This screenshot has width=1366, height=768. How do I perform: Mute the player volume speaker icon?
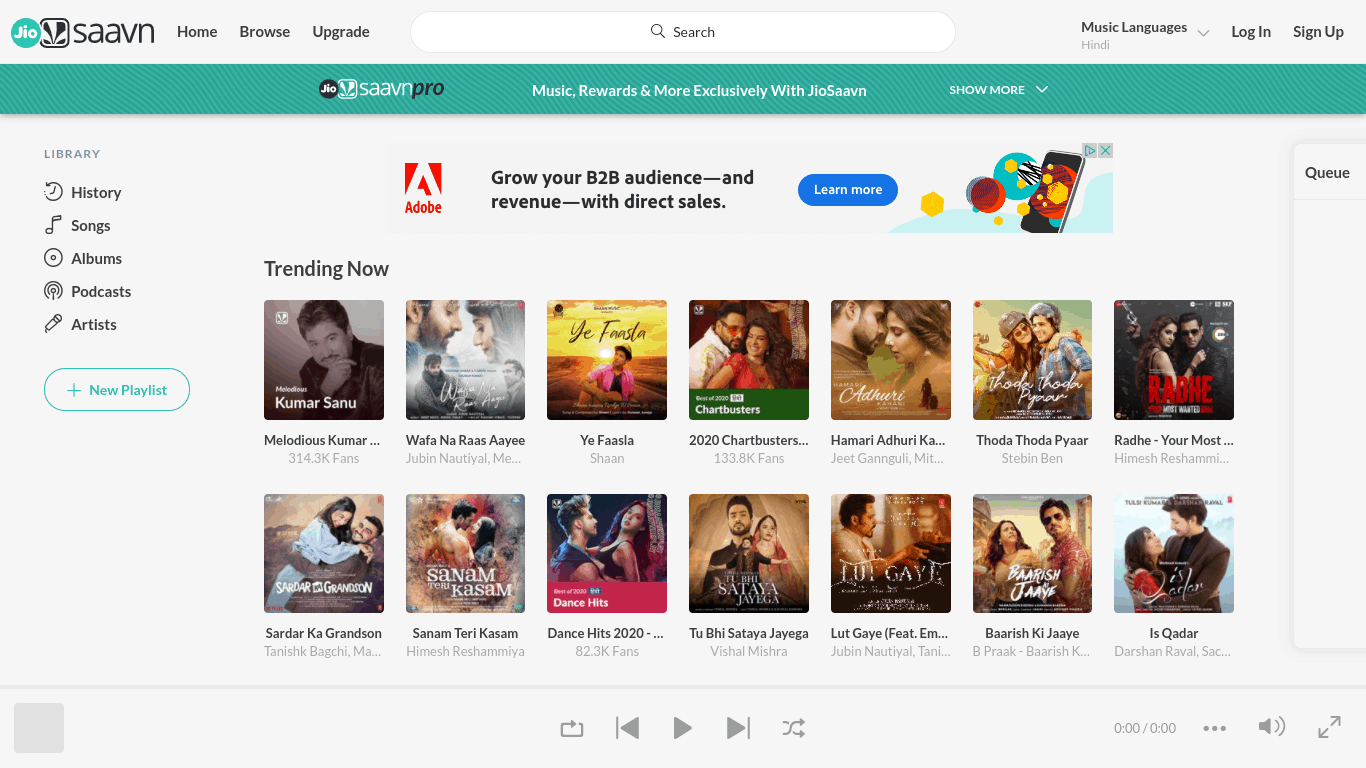click(1271, 727)
